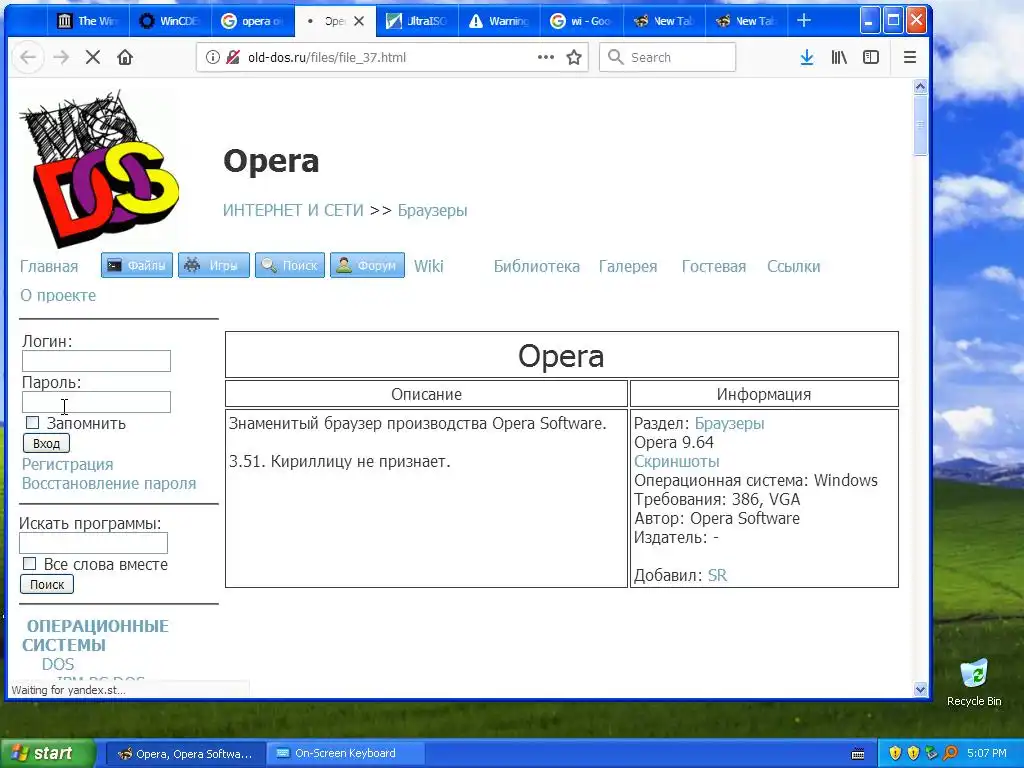Click the browser Search box
This screenshot has width=1024, height=768.
[x=667, y=57]
